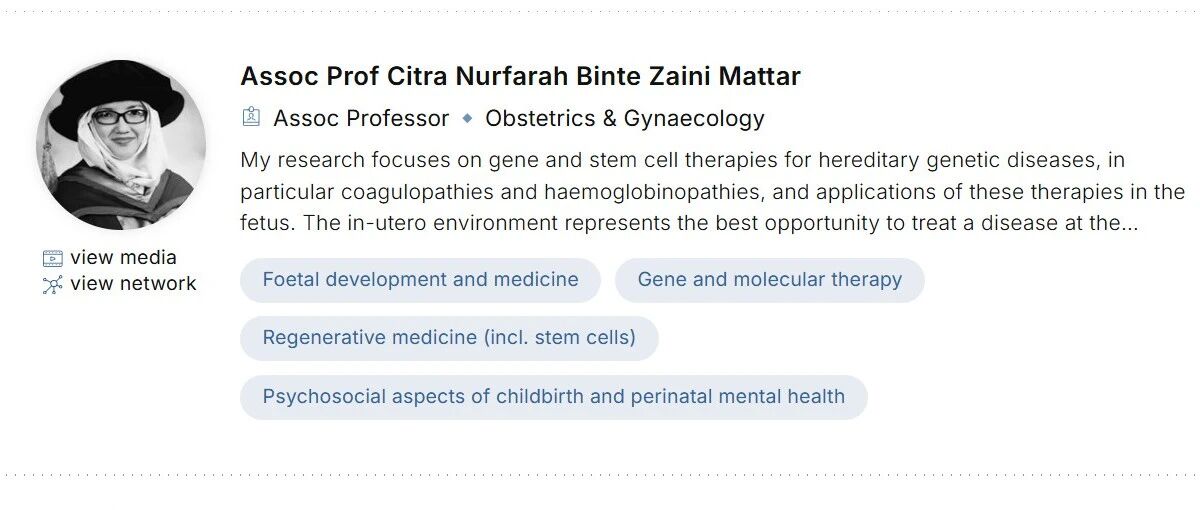Expand the truncated description at the ellipsis
The height and width of the screenshot is (510, 1200).
coord(1129,224)
